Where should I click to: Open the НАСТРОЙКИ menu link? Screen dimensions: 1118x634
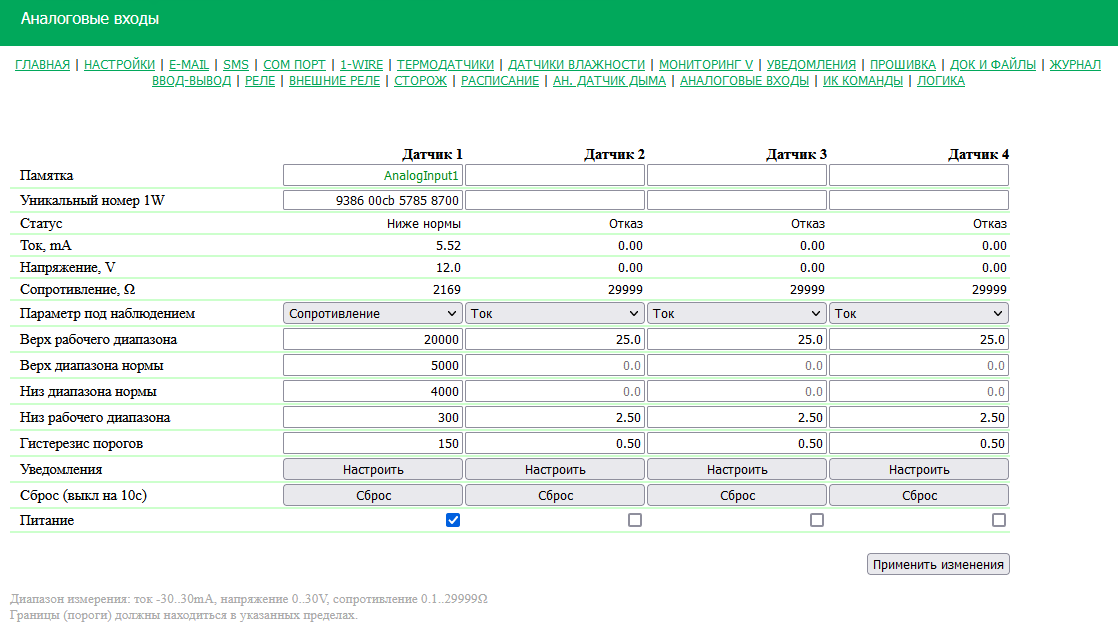point(119,65)
